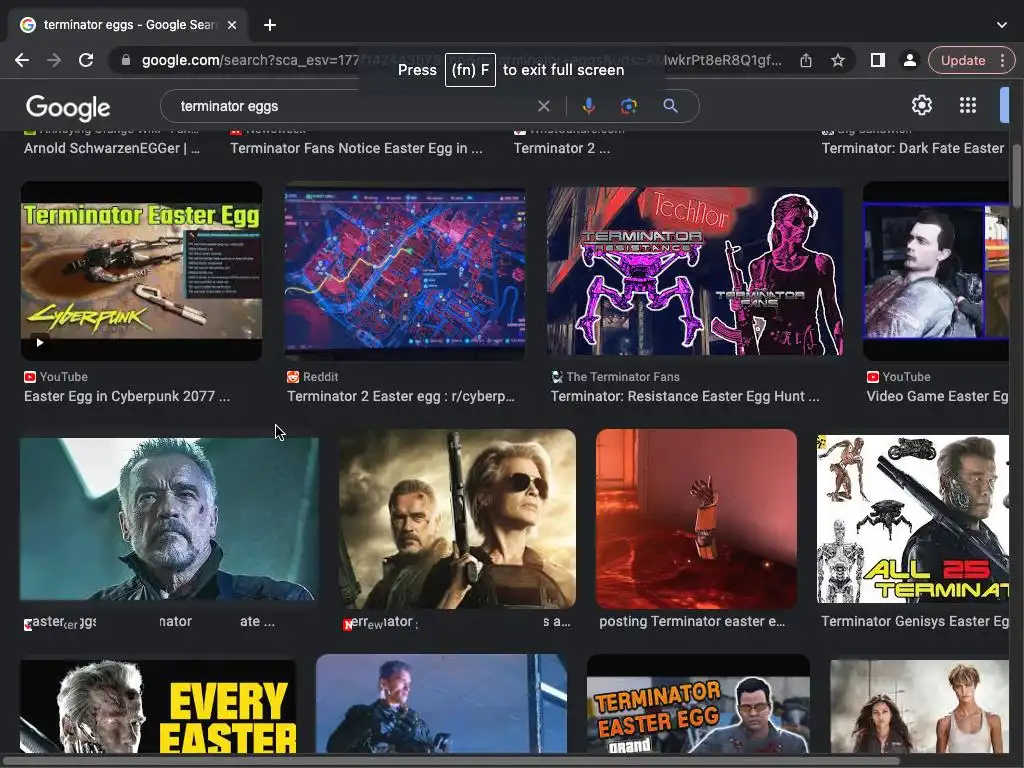Select the terminator eggs Google Search tab

click(x=128, y=25)
